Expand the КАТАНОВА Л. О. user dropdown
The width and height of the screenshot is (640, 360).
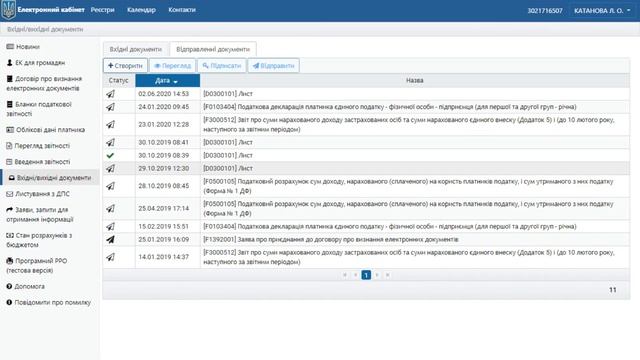[x=602, y=11]
